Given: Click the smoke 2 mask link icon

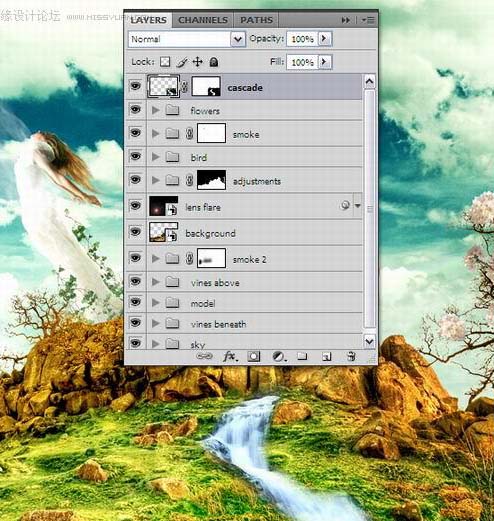Looking at the screenshot, I should pos(190,258).
